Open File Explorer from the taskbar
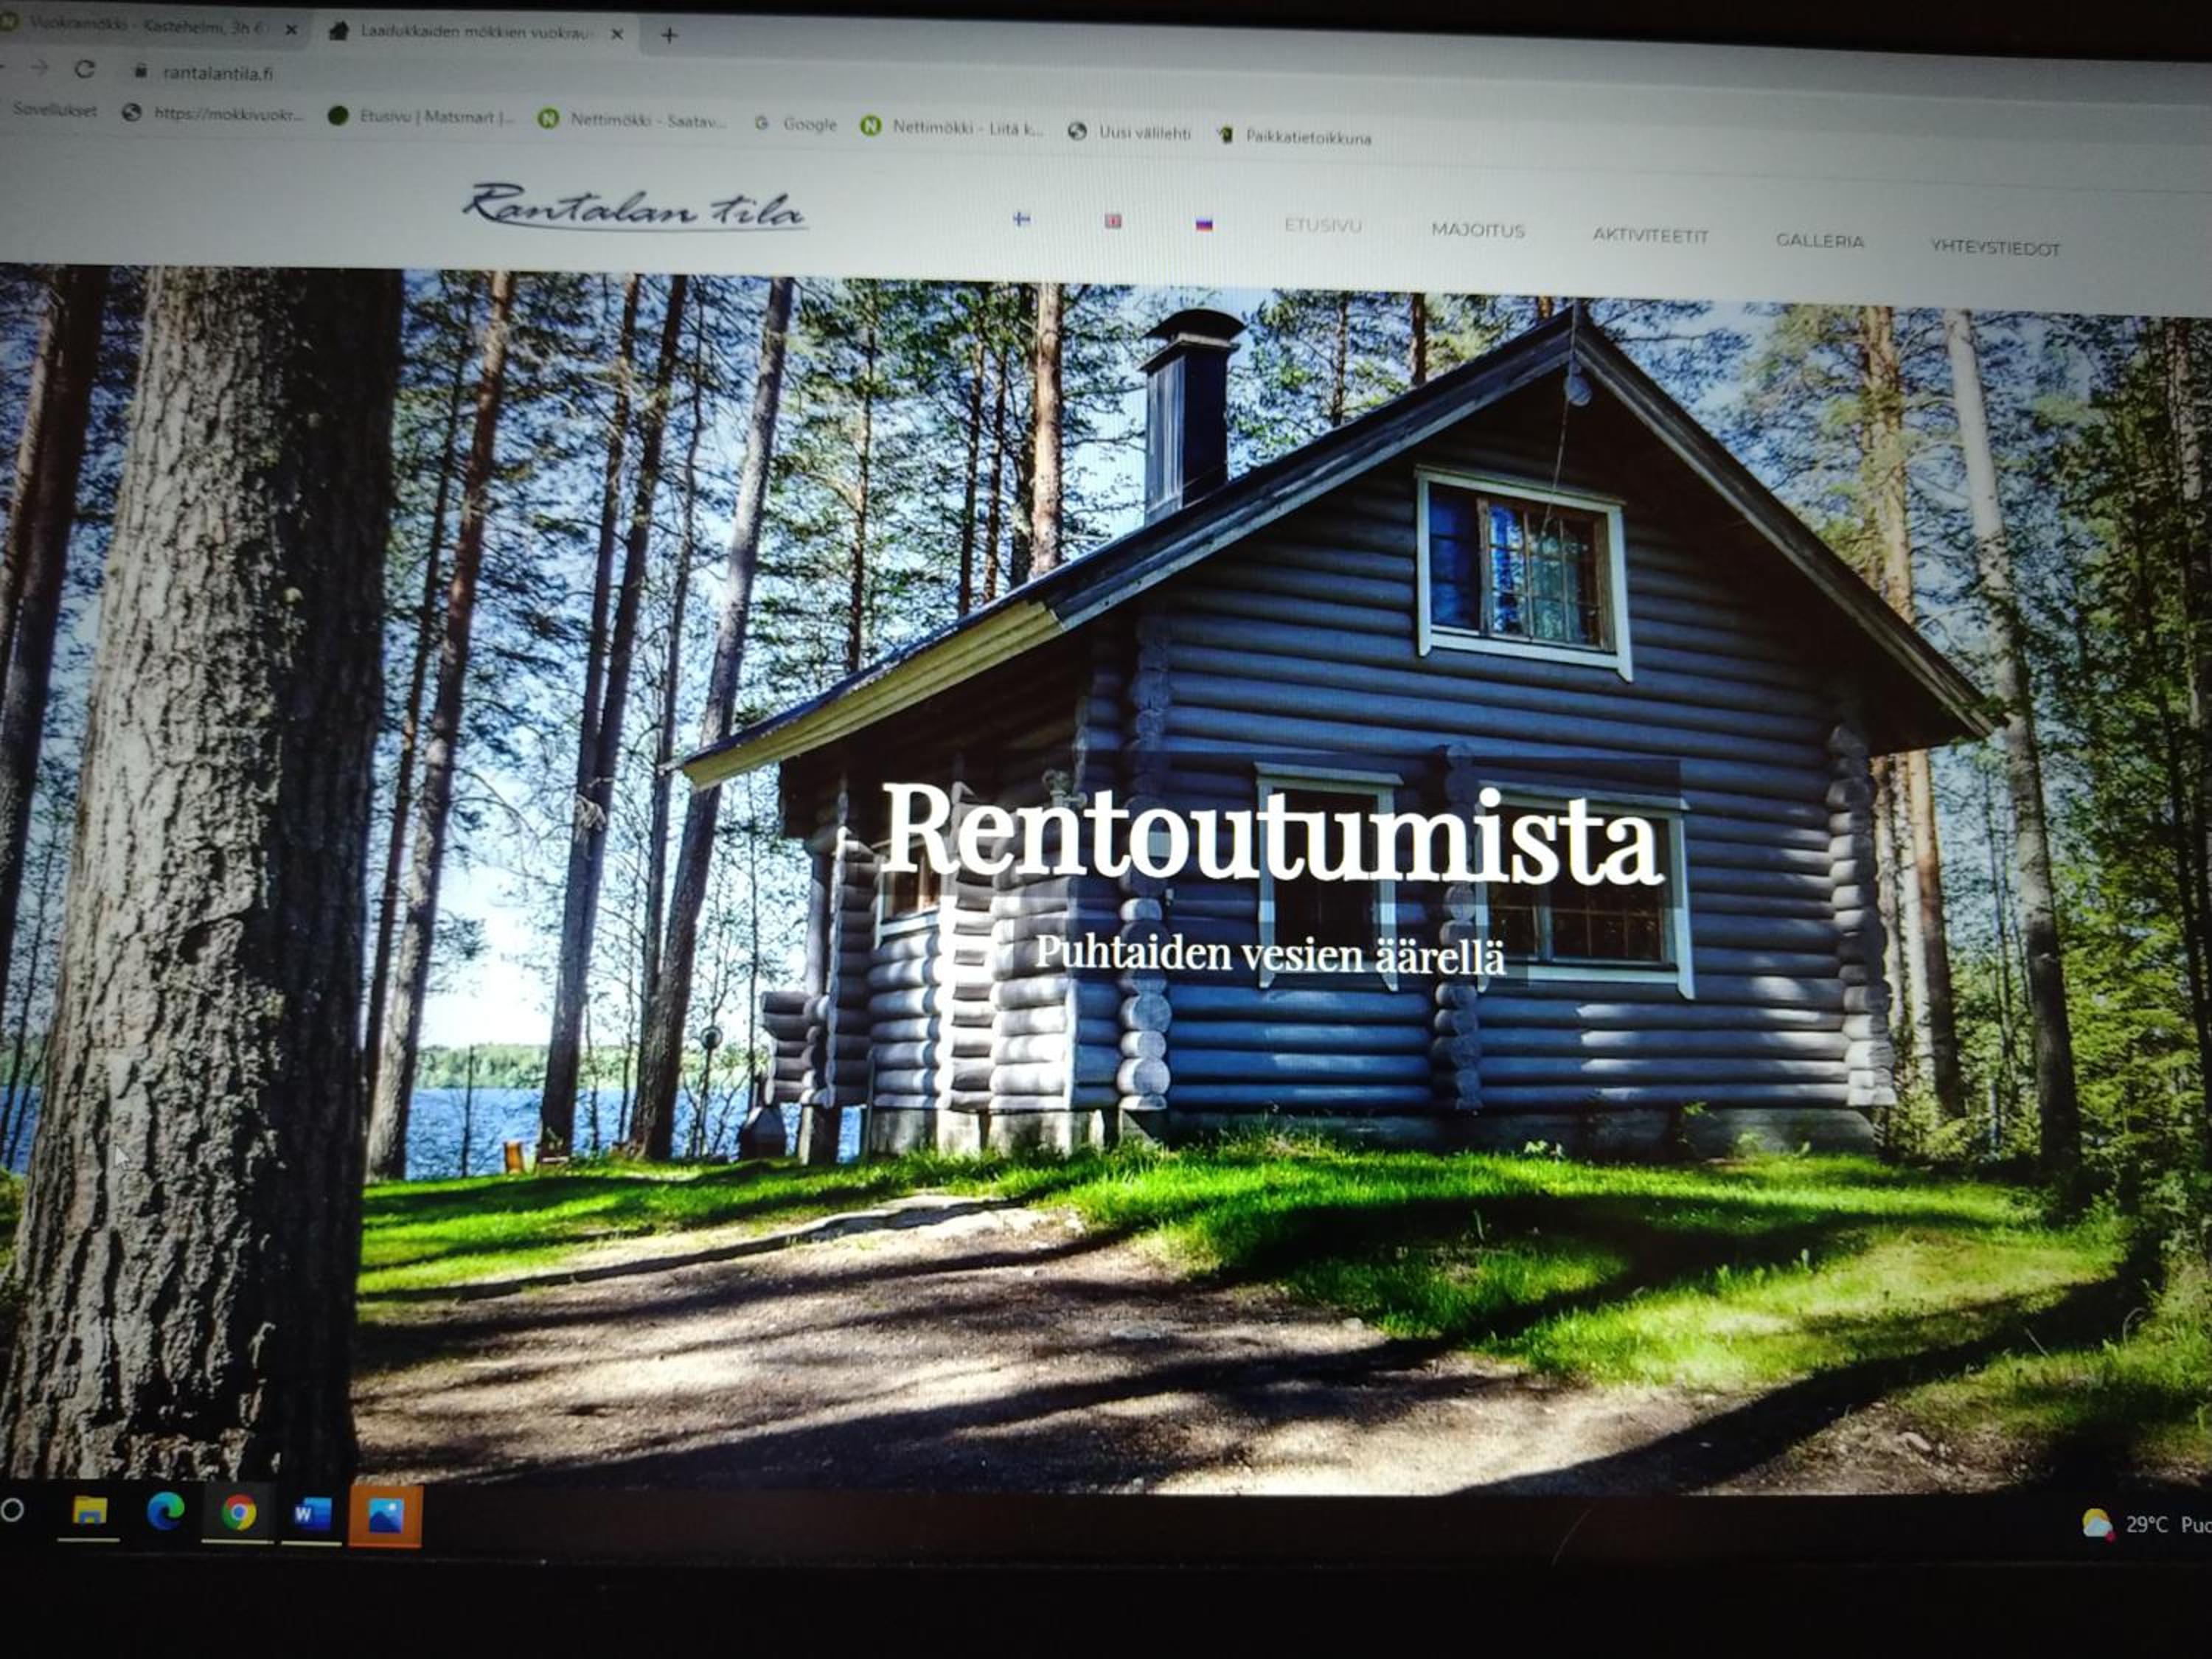Screen dimensions: 2212x1659 click(x=89, y=1512)
